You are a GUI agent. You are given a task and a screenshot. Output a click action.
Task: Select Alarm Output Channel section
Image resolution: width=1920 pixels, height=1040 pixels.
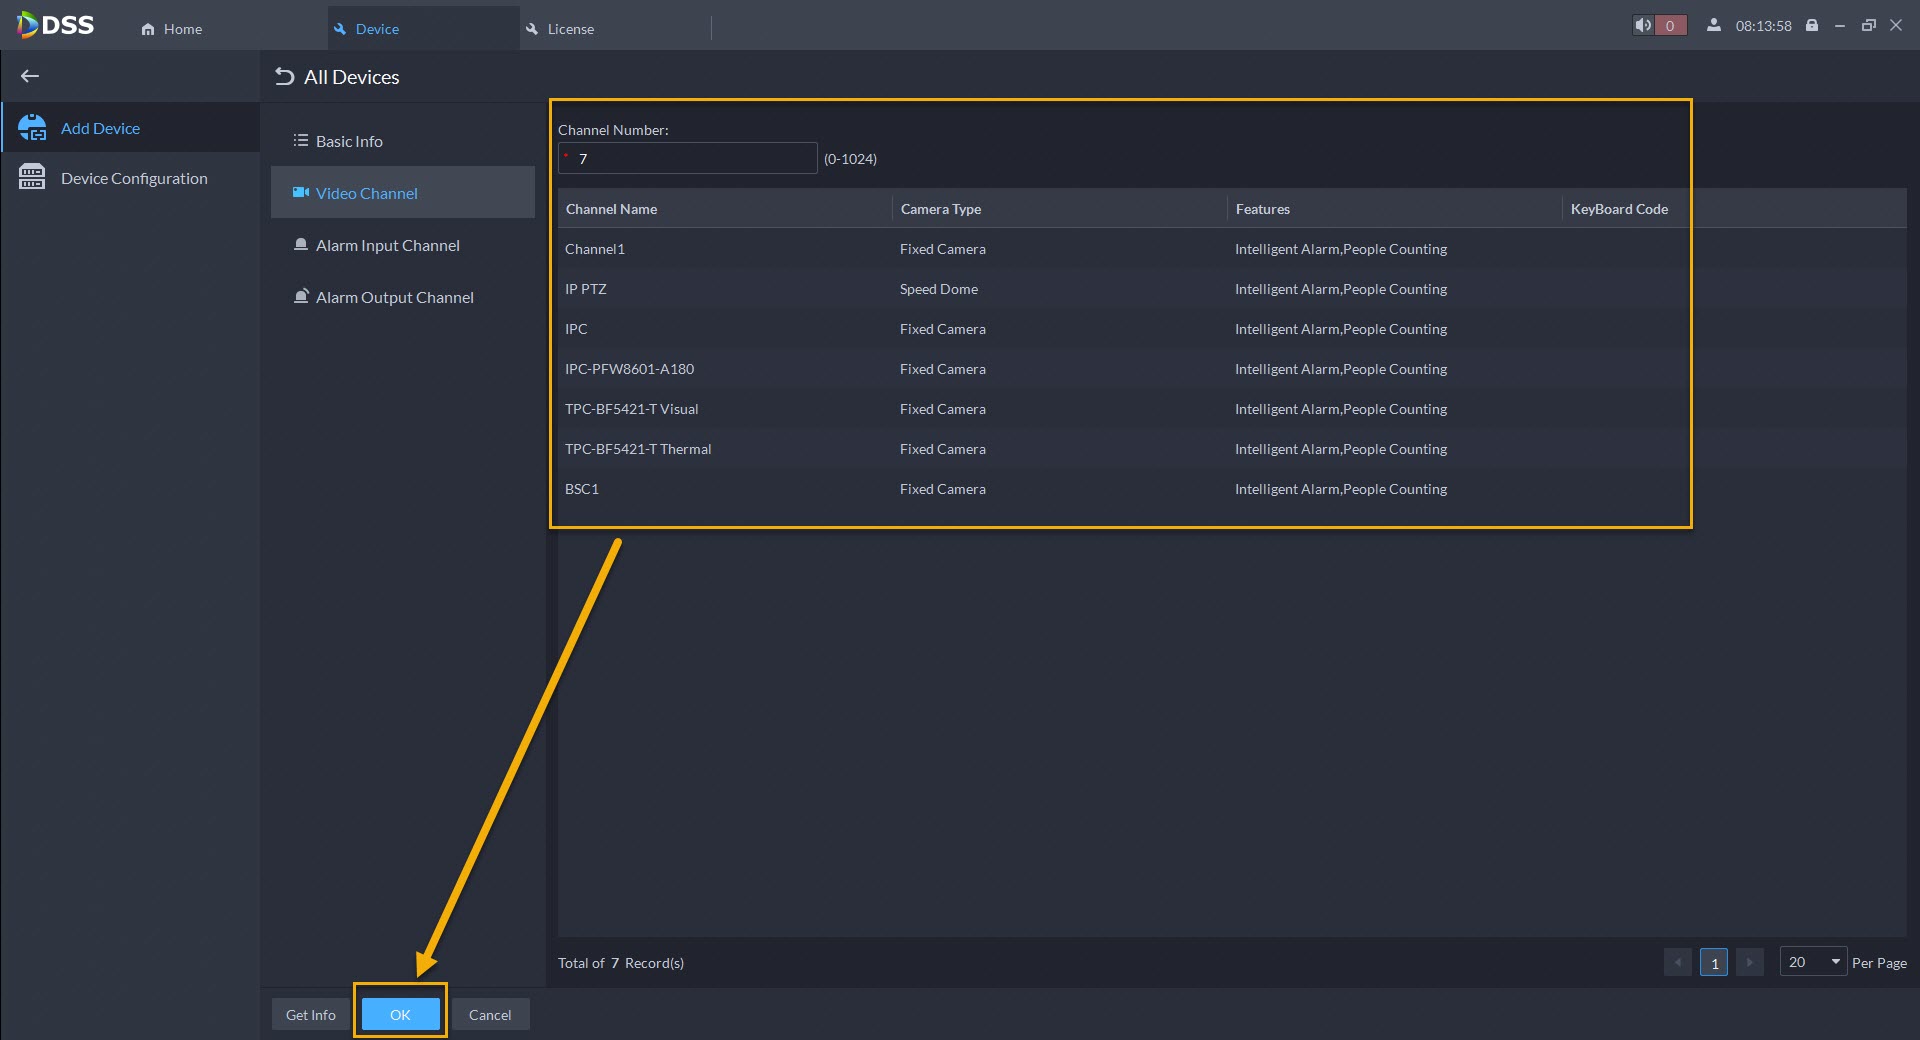(394, 297)
